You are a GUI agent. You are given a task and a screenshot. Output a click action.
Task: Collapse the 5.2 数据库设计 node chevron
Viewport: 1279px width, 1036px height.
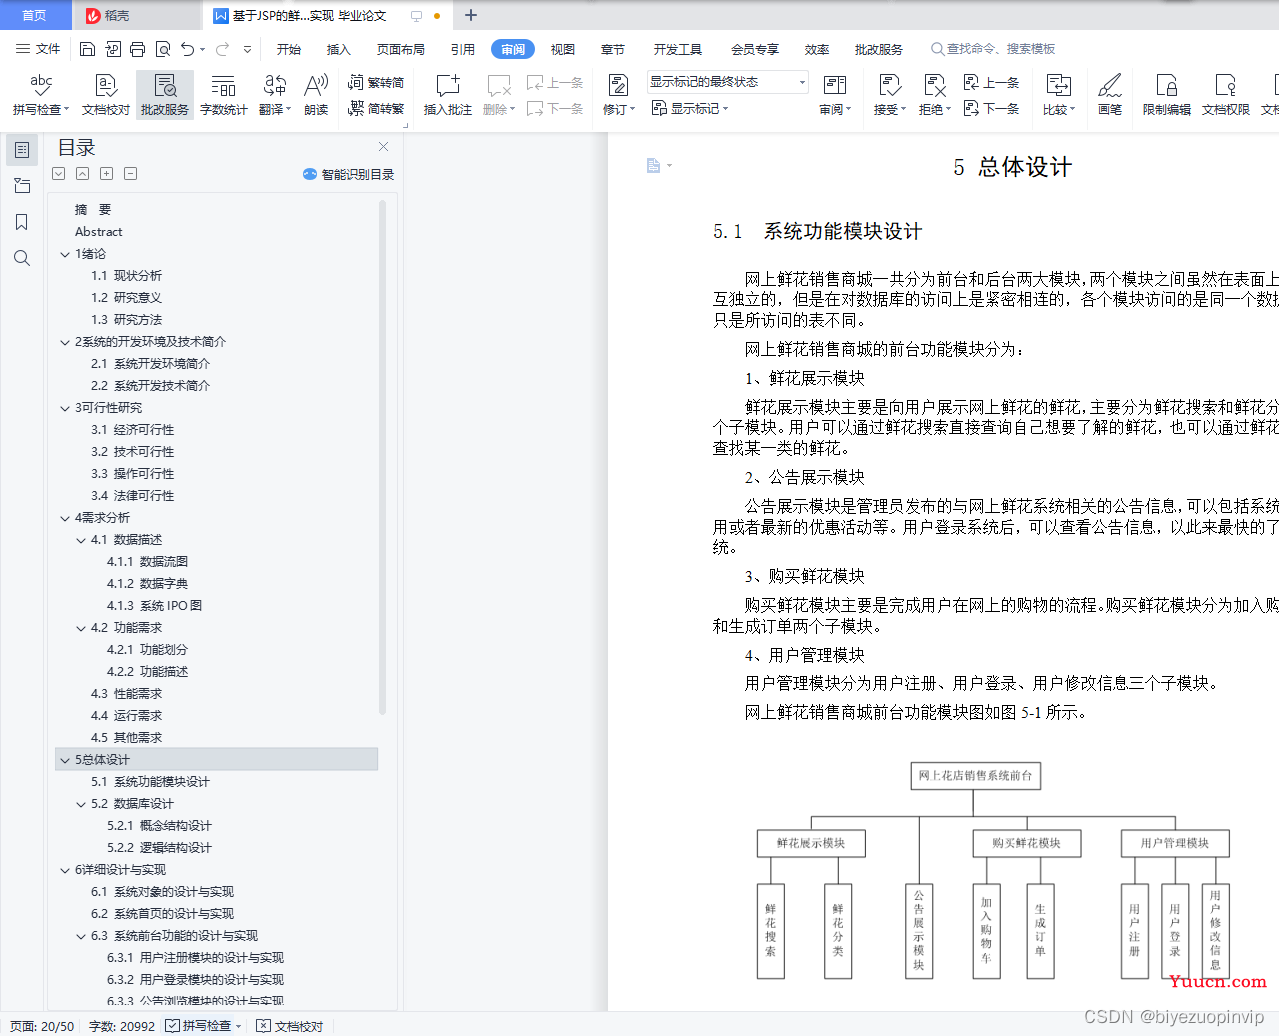point(81,804)
